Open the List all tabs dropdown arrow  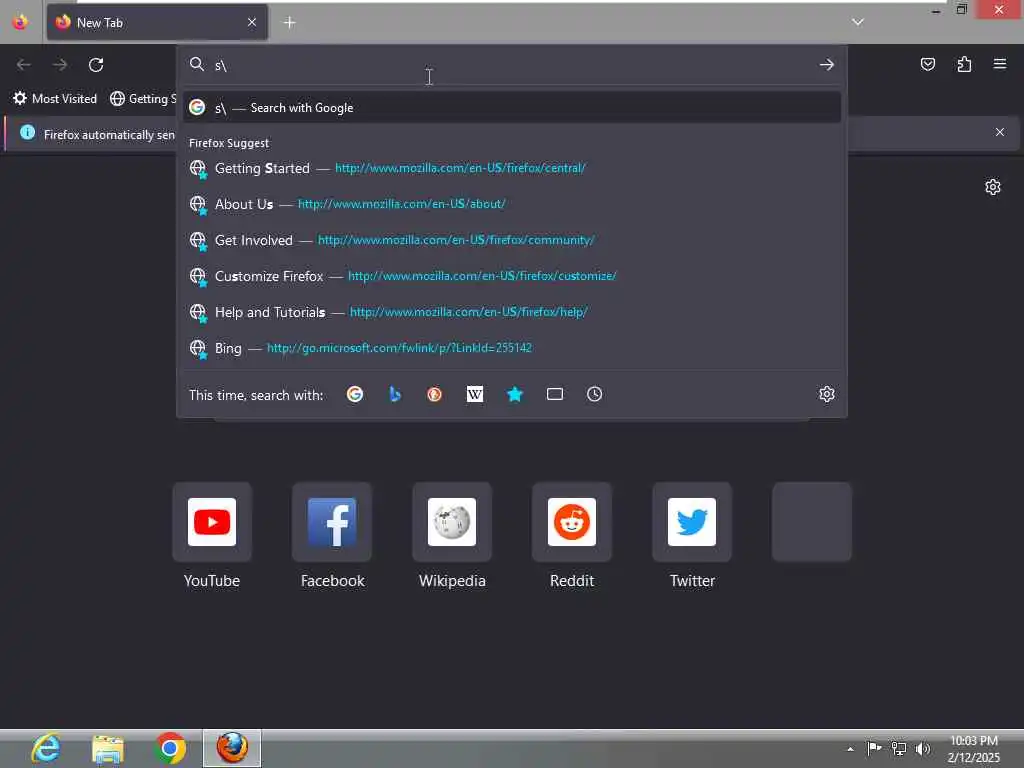coord(857,22)
